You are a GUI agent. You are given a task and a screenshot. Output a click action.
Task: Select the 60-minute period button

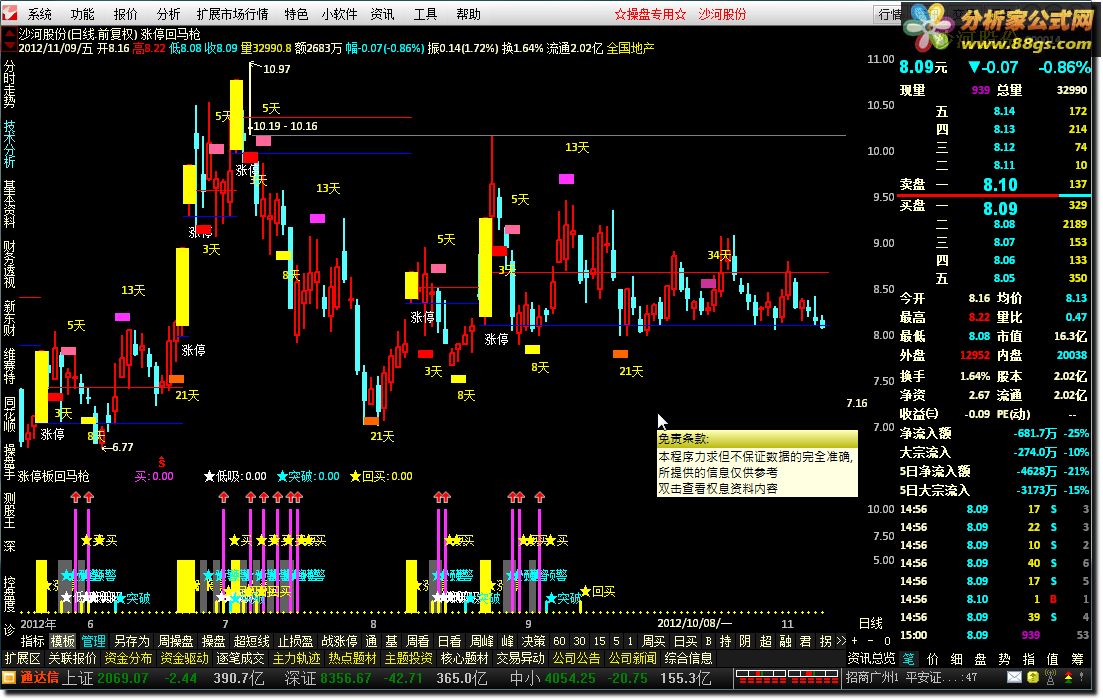point(559,641)
